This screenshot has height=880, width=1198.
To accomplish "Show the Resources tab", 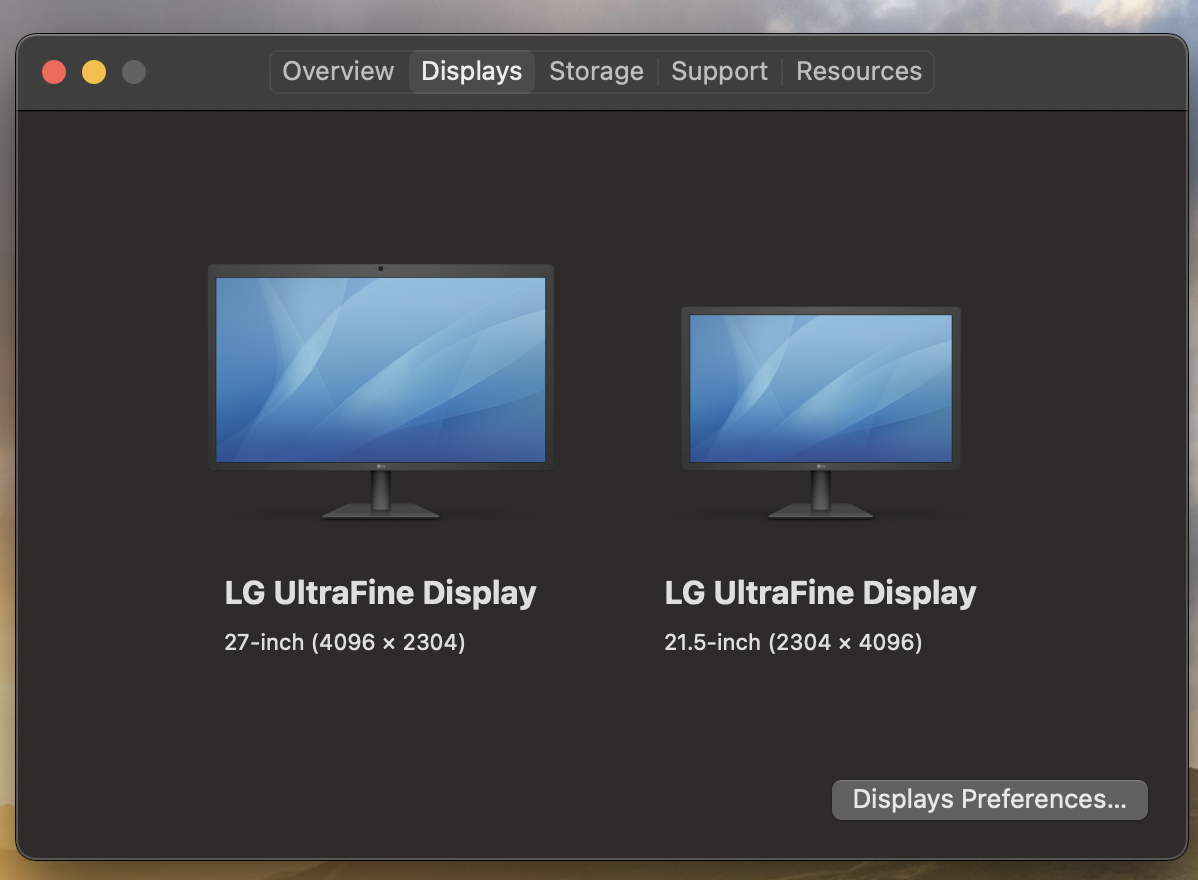I will coord(859,72).
